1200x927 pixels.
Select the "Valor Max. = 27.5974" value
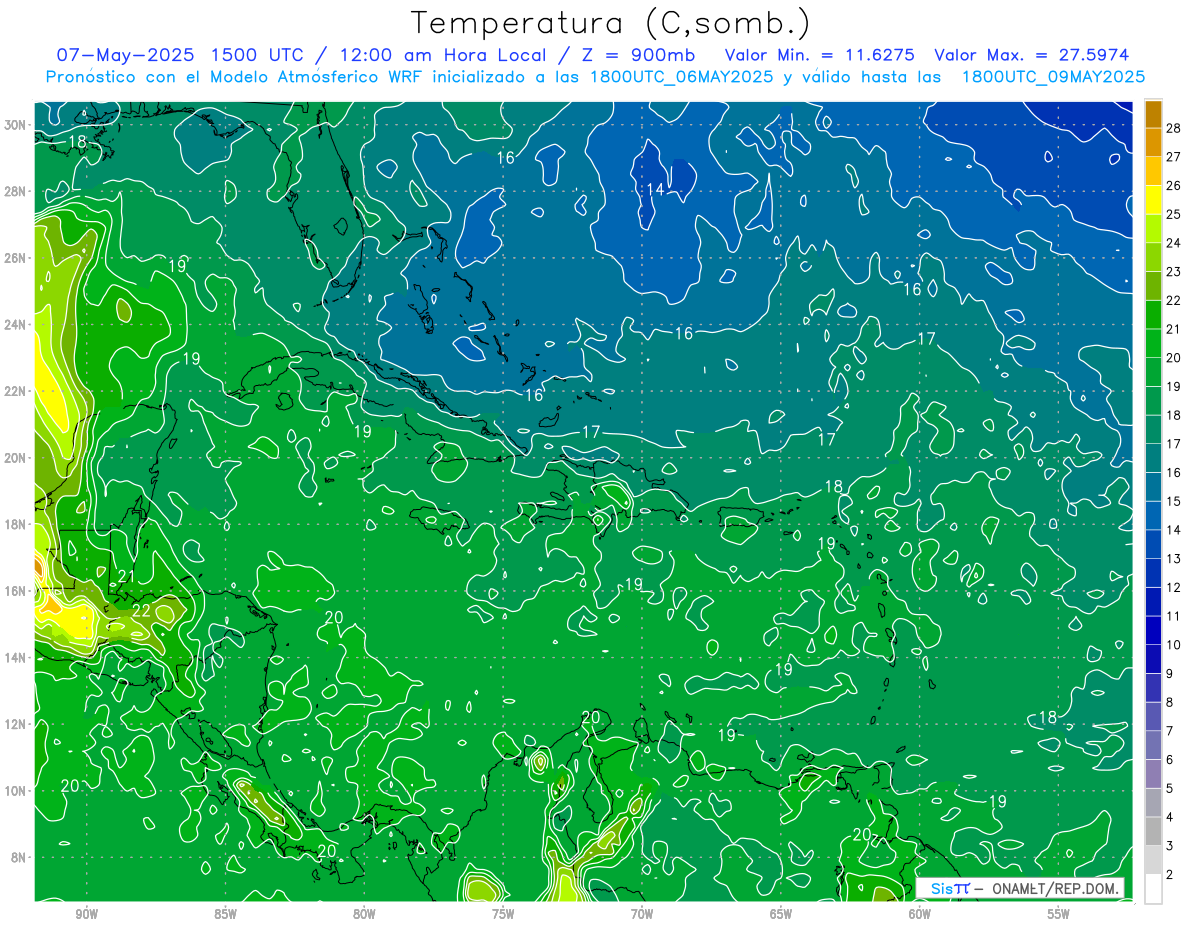[1032, 56]
